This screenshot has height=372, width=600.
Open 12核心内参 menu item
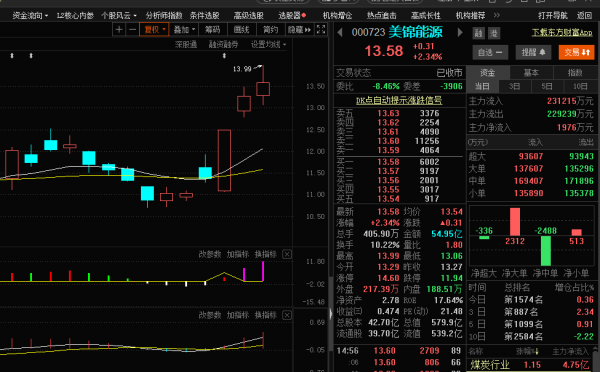click(x=75, y=16)
